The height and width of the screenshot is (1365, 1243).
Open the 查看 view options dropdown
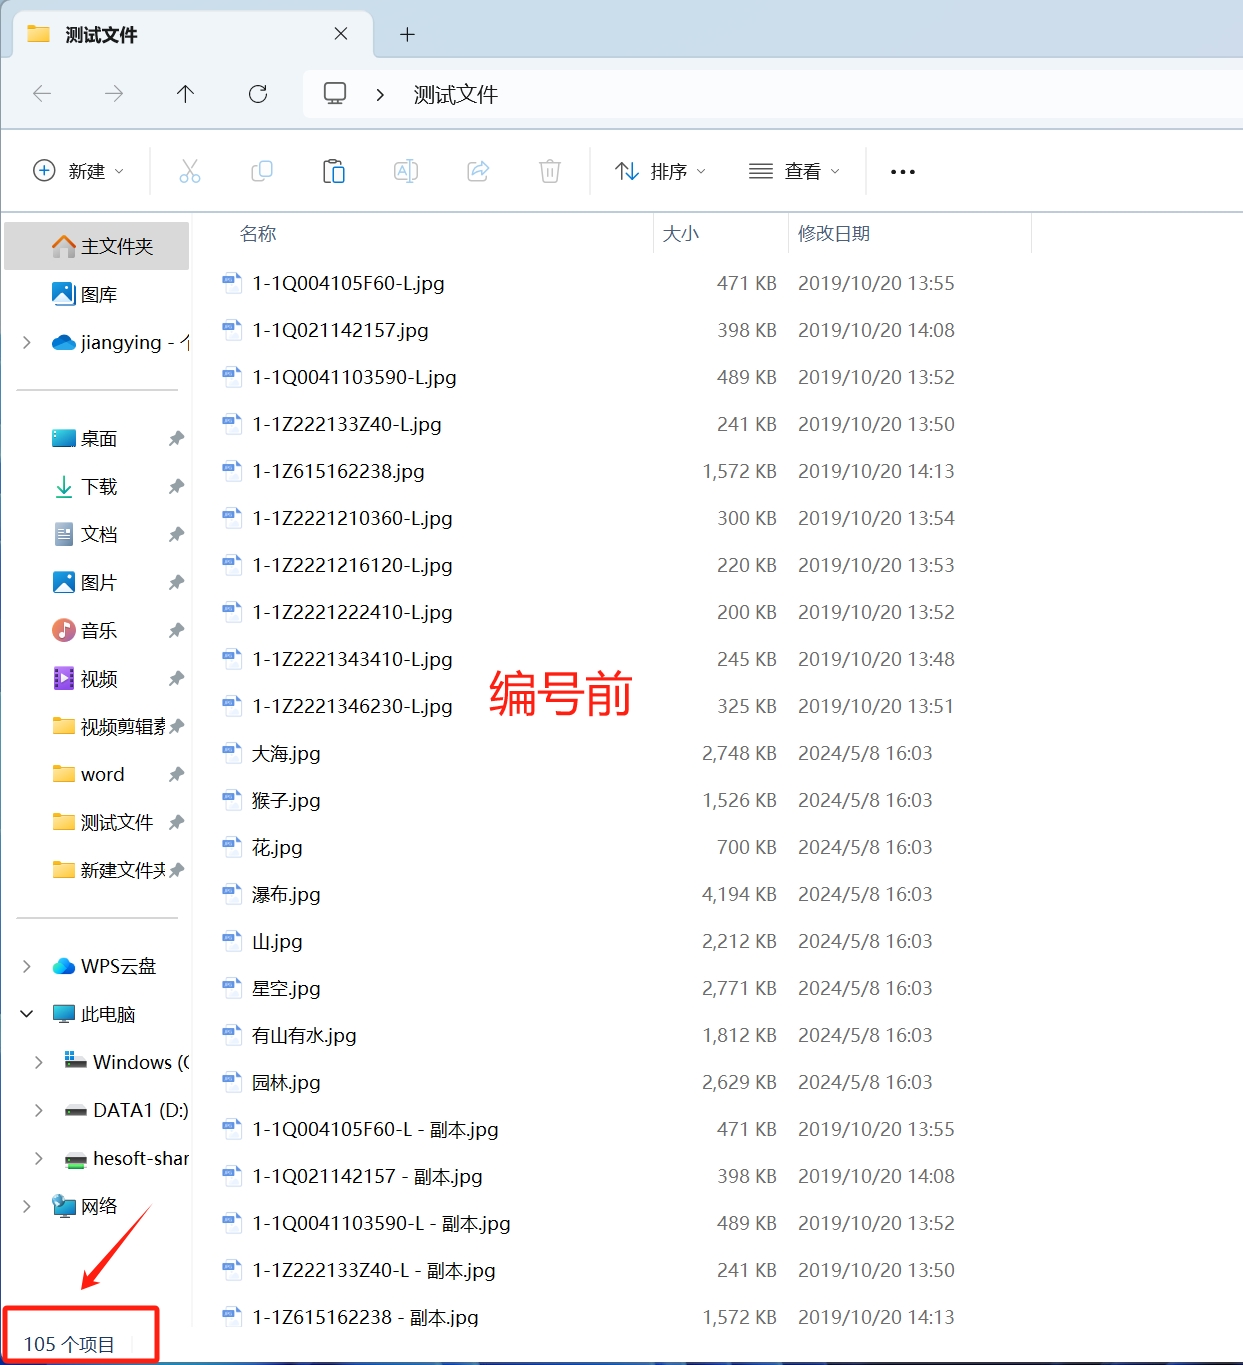(x=794, y=171)
